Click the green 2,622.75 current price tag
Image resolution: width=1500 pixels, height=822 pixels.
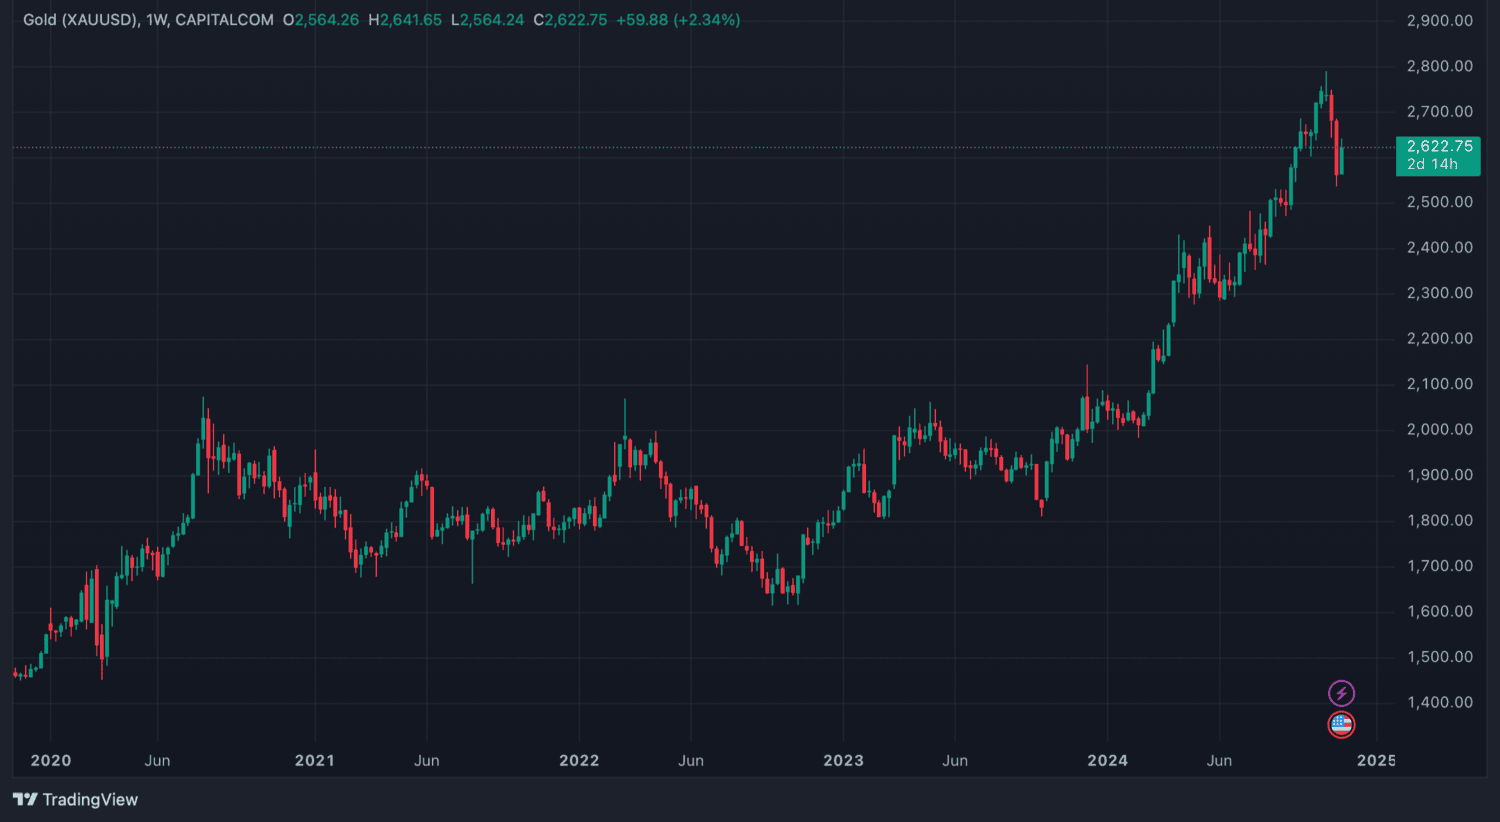pyautogui.click(x=1438, y=155)
